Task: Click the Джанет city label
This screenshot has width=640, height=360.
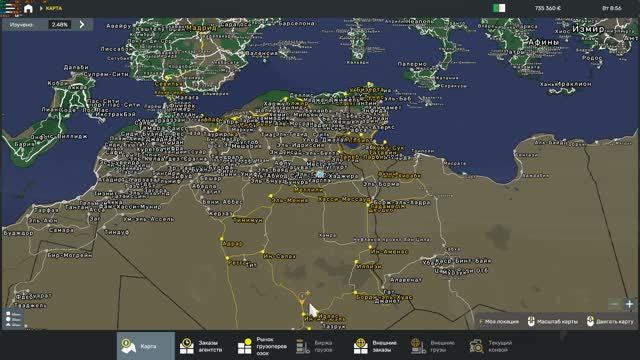Action: coord(387,302)
